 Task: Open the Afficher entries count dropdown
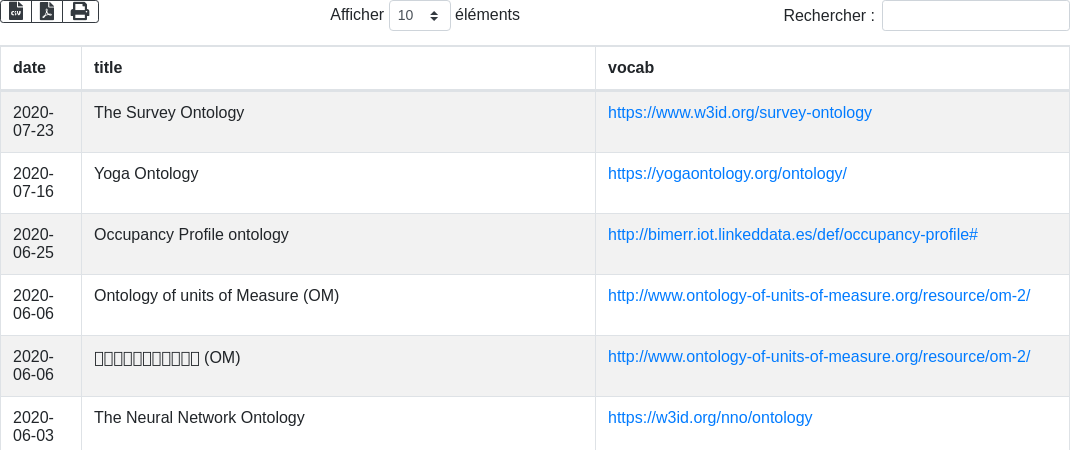pos(420,15)
